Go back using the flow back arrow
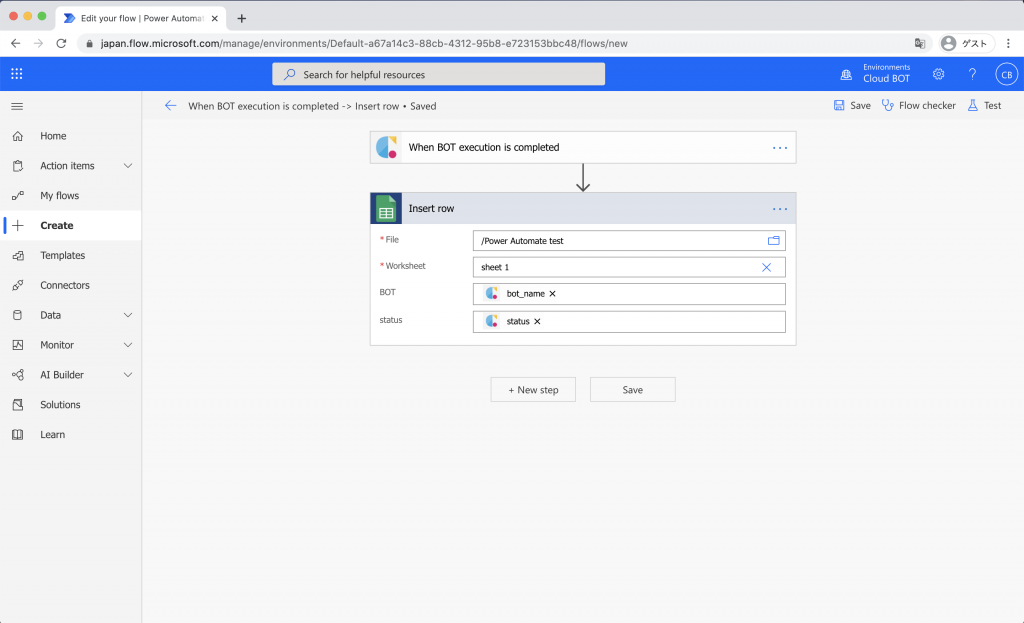The image size is (1024, 623). [170, 105]
